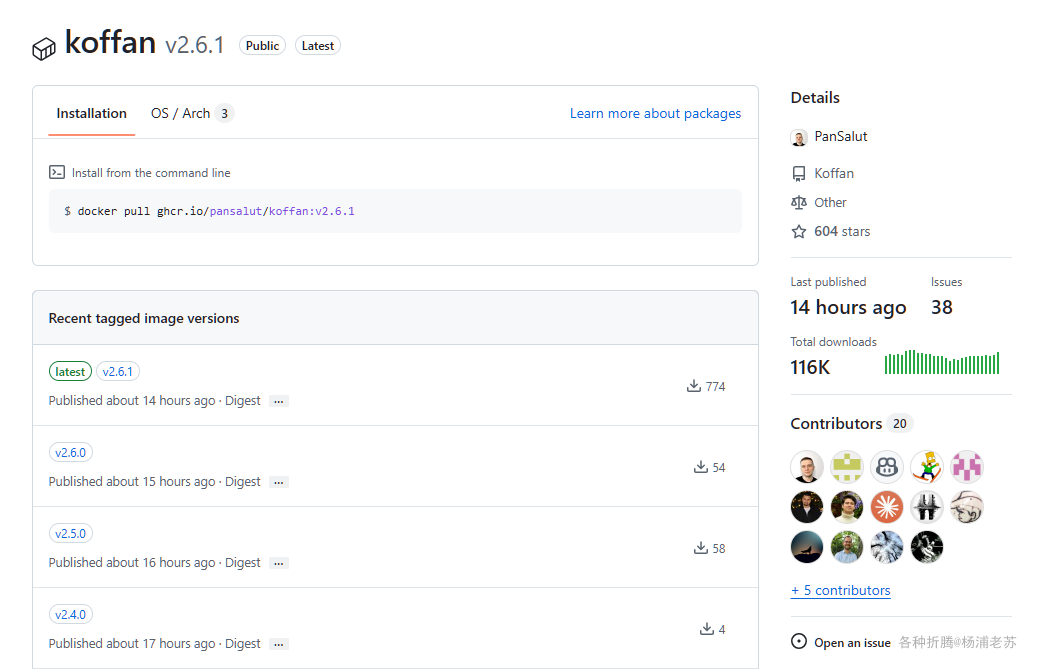Click Recent tagged image versions heading
The height and width of the screenshot is (669, 1038).
(x=144, y=318)
